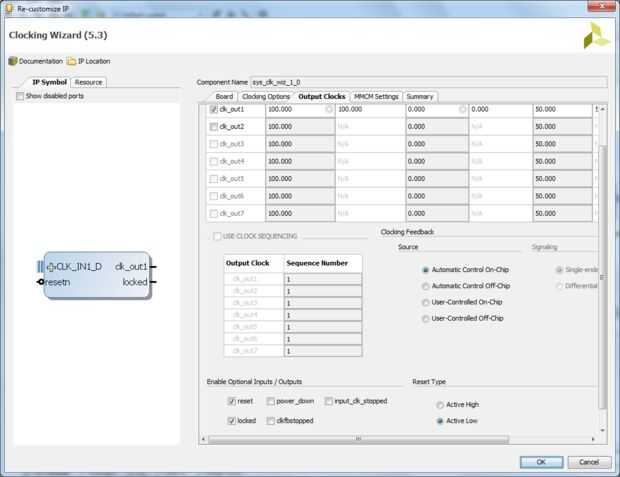Enable the clk_out7 checkbox
Image resolution: width=620 pixels, height=477 pixels.
click(x=214, y=214)
